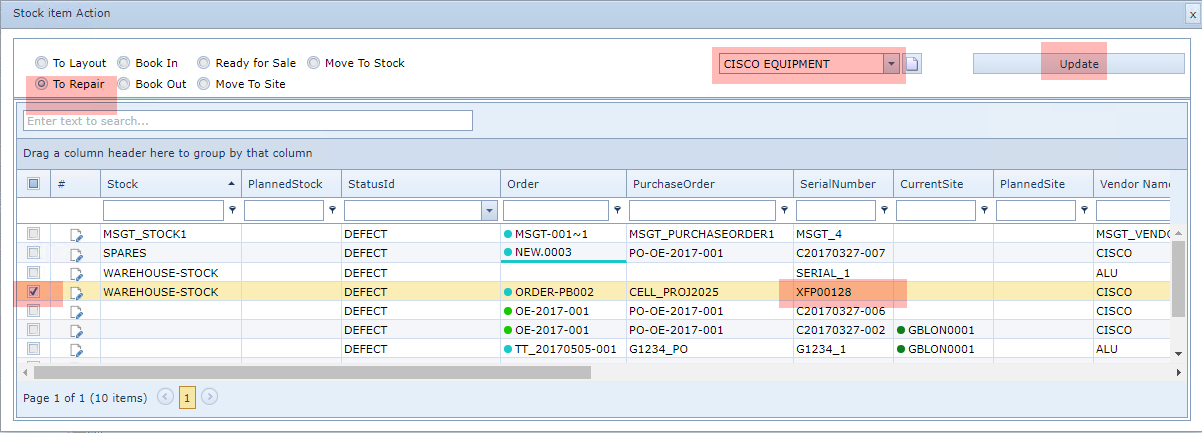The height and width of the screenshot is (433, 1202).
Task: Open the StatusId filter dropdown
Action: (489, 211)
